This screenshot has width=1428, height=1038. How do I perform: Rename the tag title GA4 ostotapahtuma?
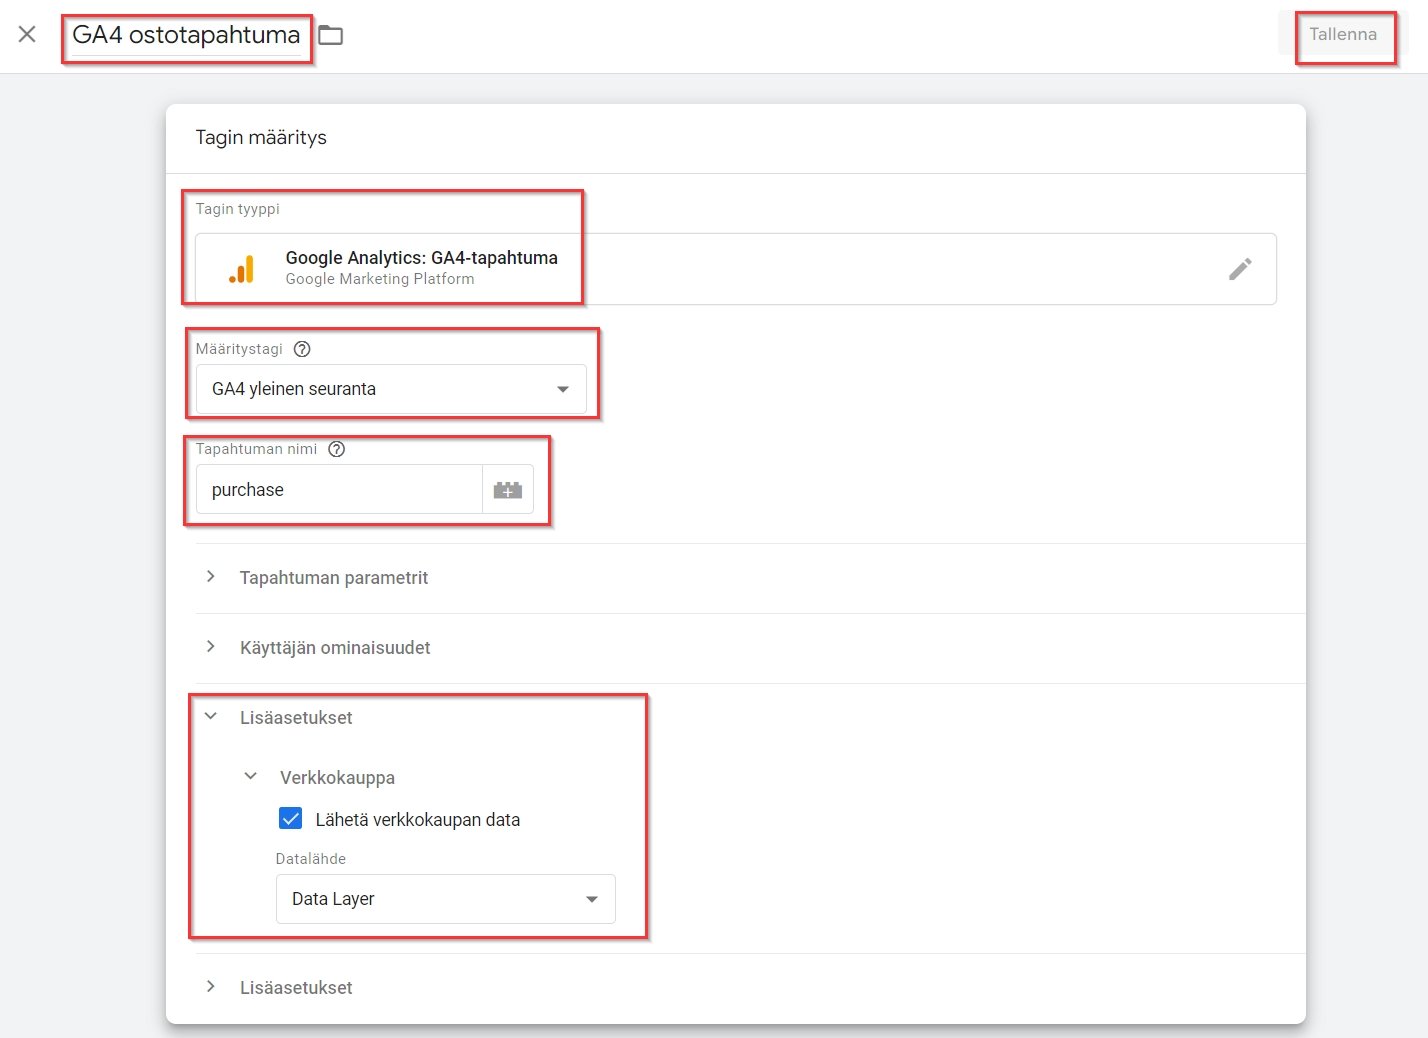(x=186, y=35)
